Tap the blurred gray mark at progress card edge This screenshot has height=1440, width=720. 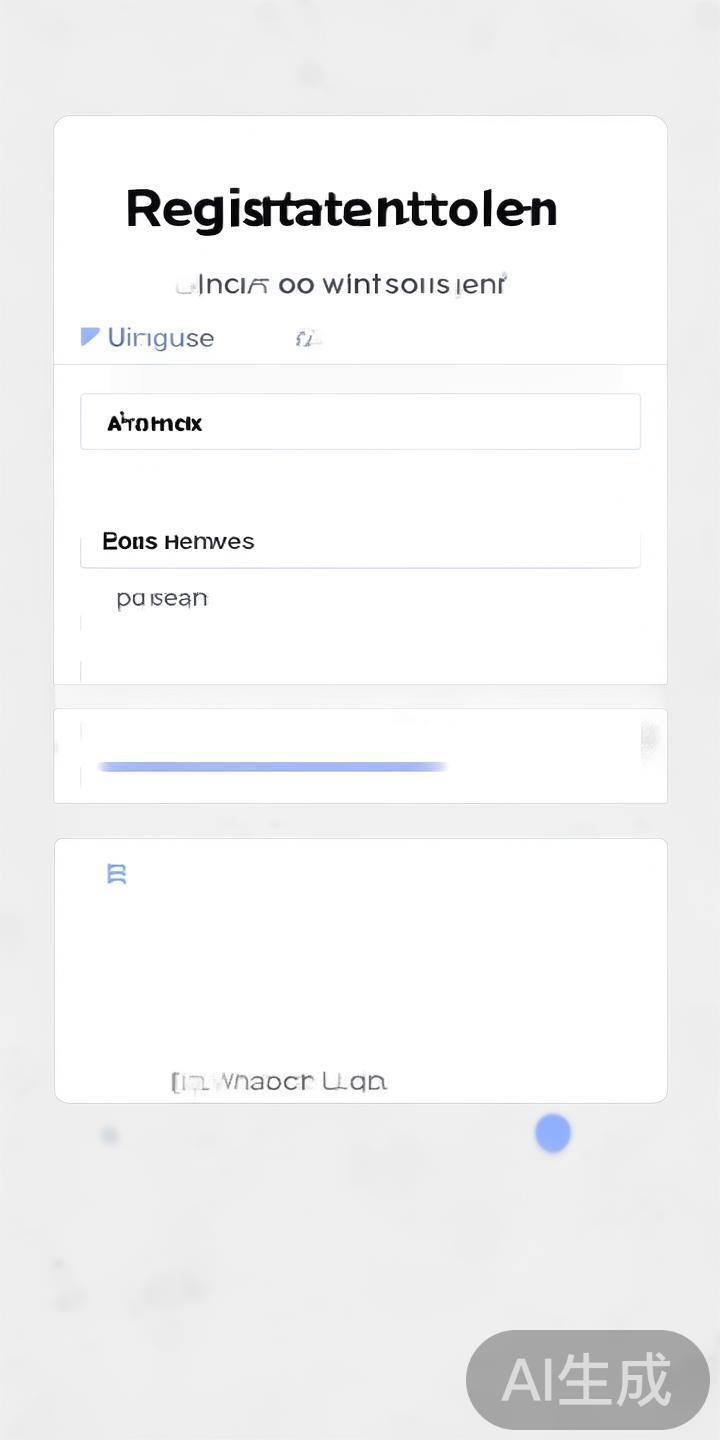[650, 739]
